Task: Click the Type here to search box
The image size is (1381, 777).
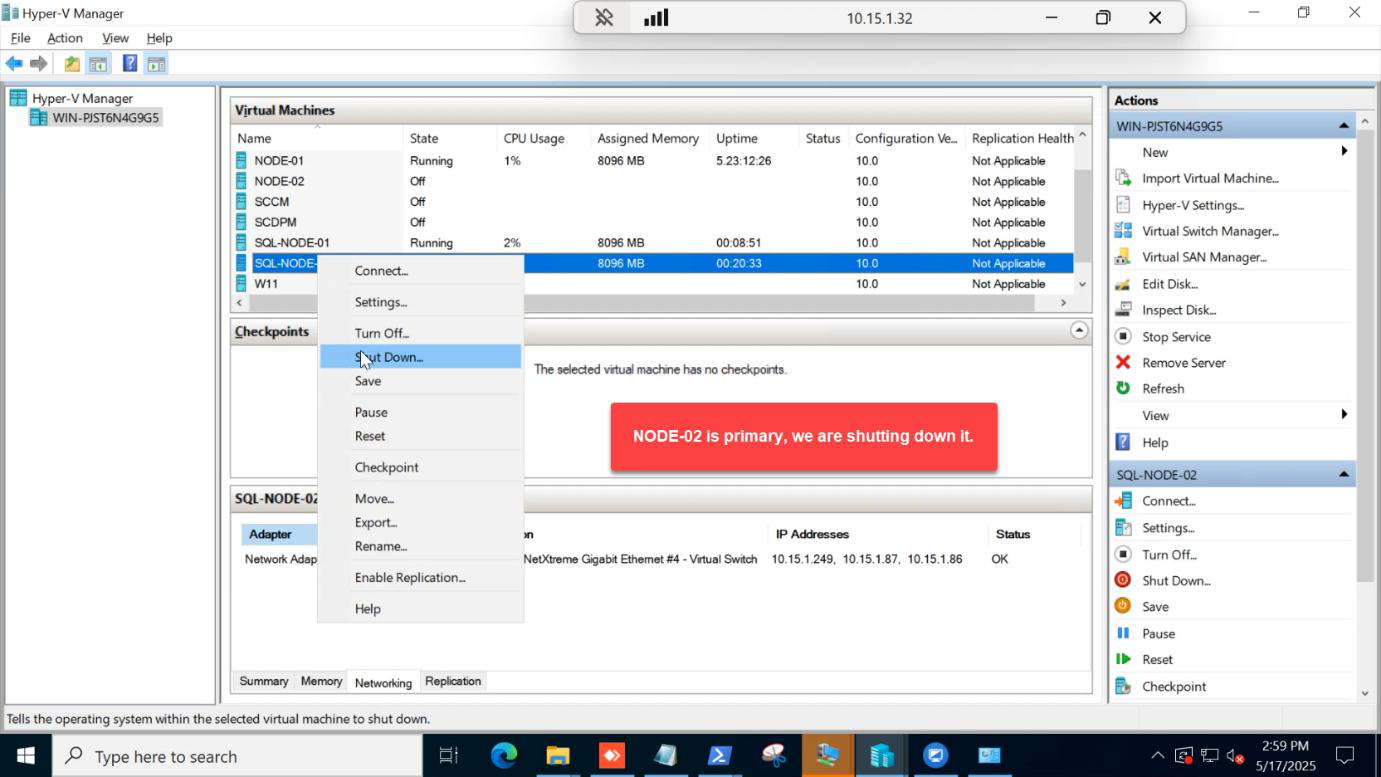Action: click(x=237, y=756)
